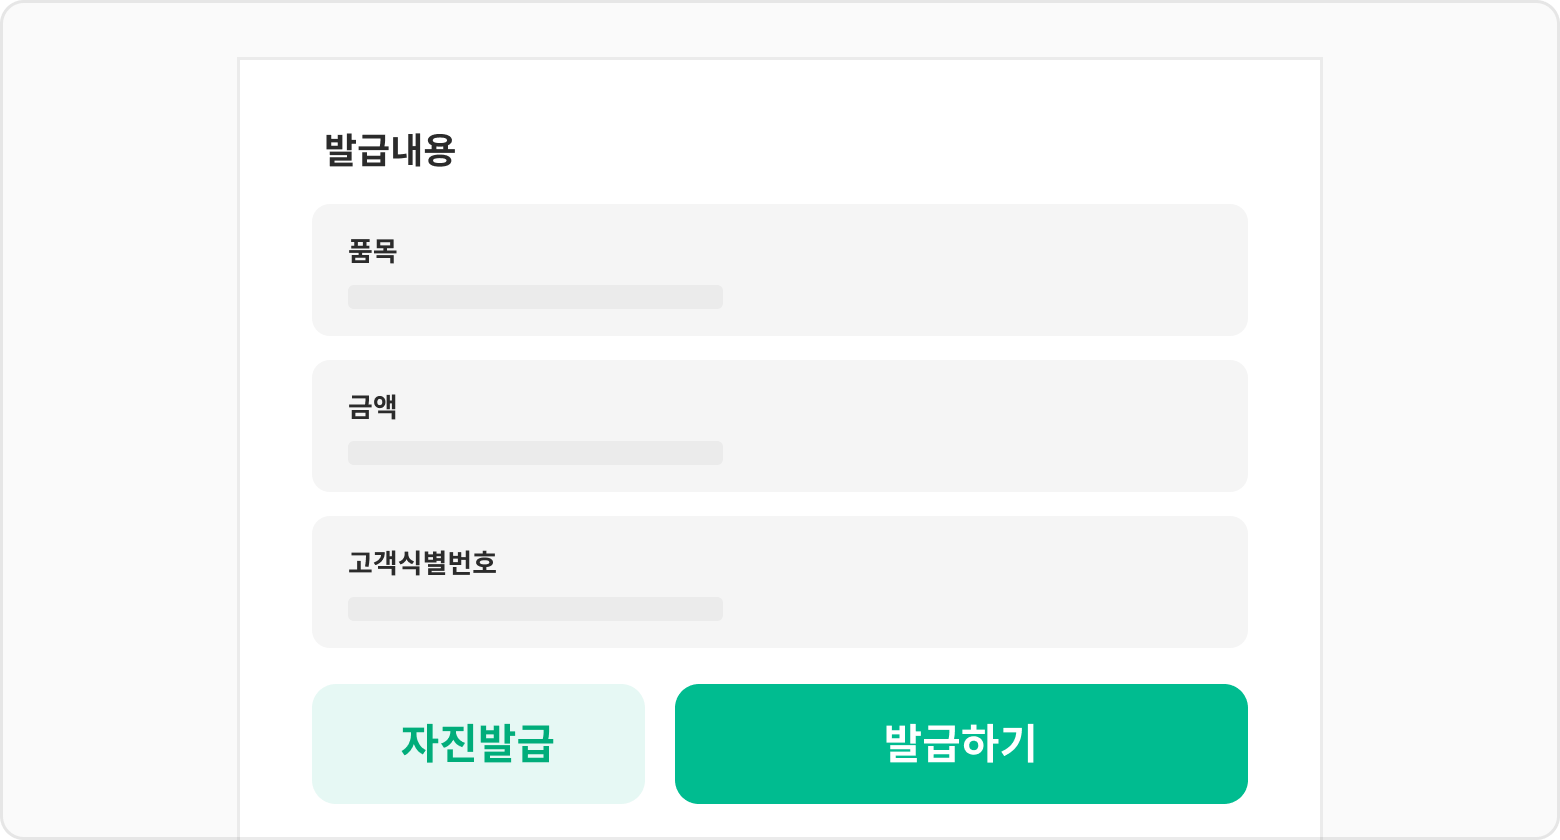This screenshot has height=840, width=1560.
Task: Focus the amount (금액) card
Action: click(780, 426)
